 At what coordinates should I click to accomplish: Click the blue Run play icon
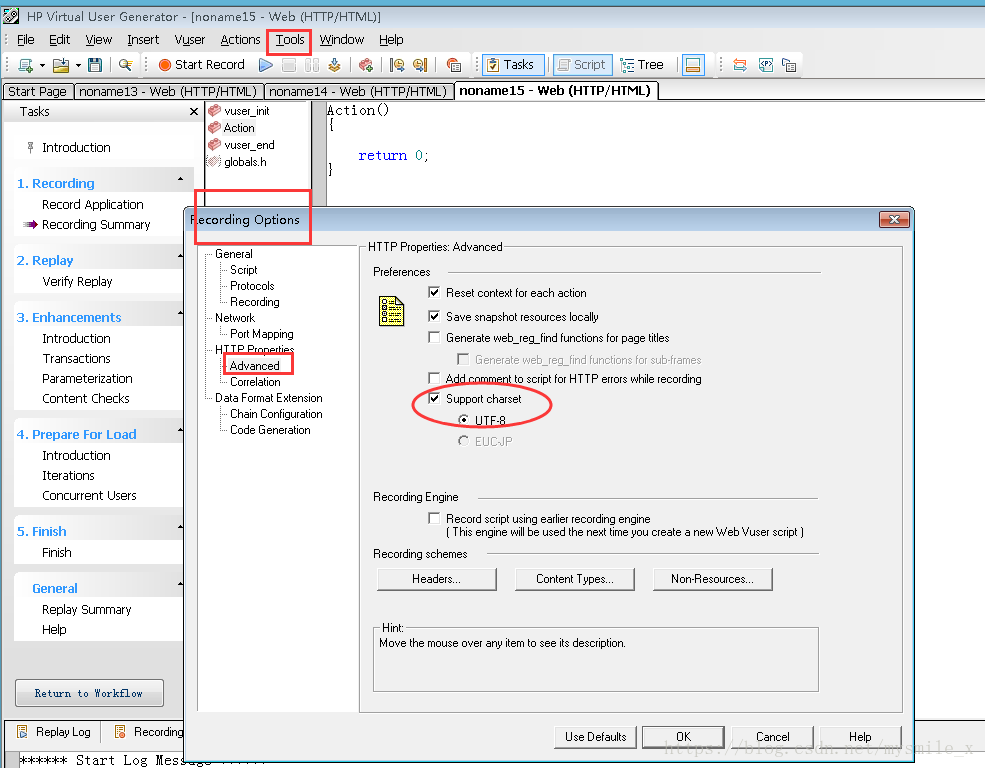click(266, 65)
